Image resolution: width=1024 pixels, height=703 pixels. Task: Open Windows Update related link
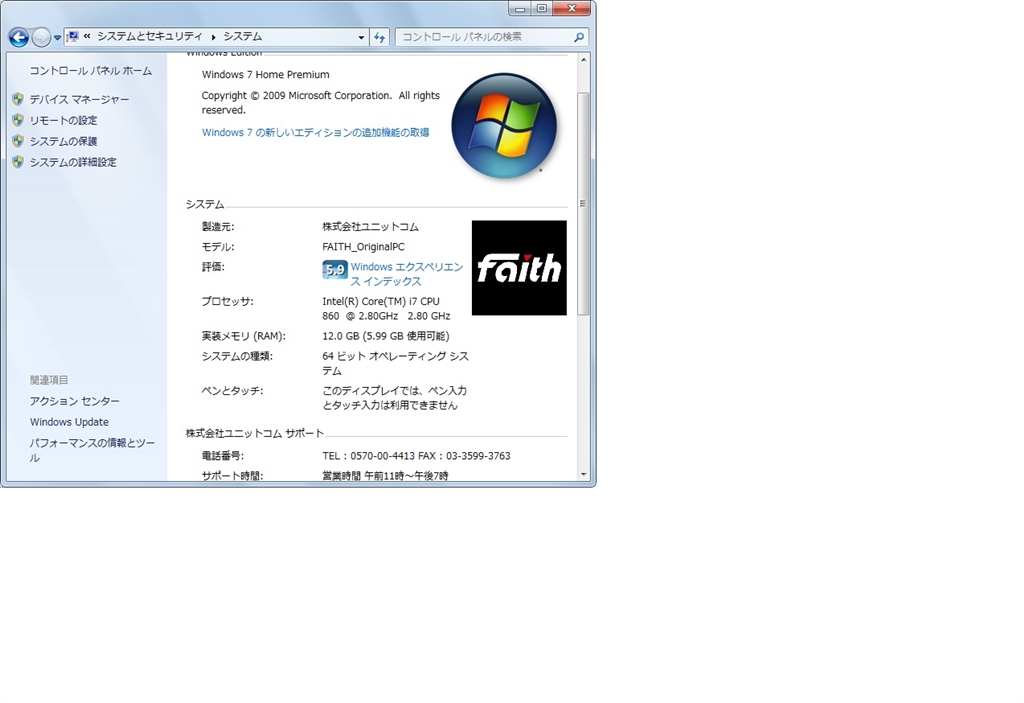point(69,422)
